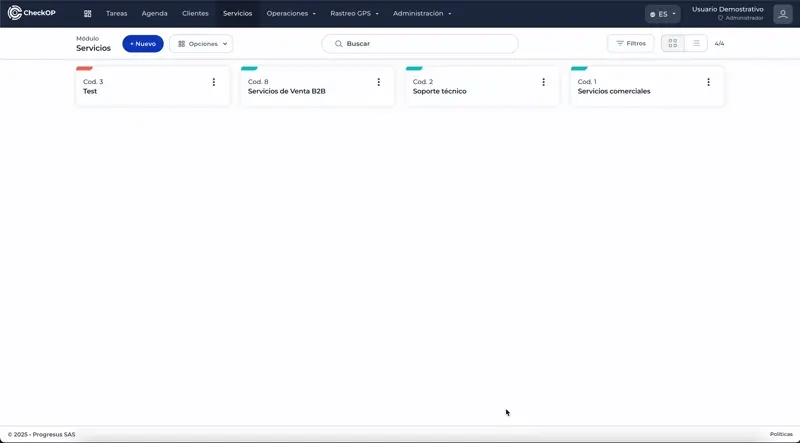Focus the Buscar search field
This screenshot has width=800, height=443.
(420, 44)
